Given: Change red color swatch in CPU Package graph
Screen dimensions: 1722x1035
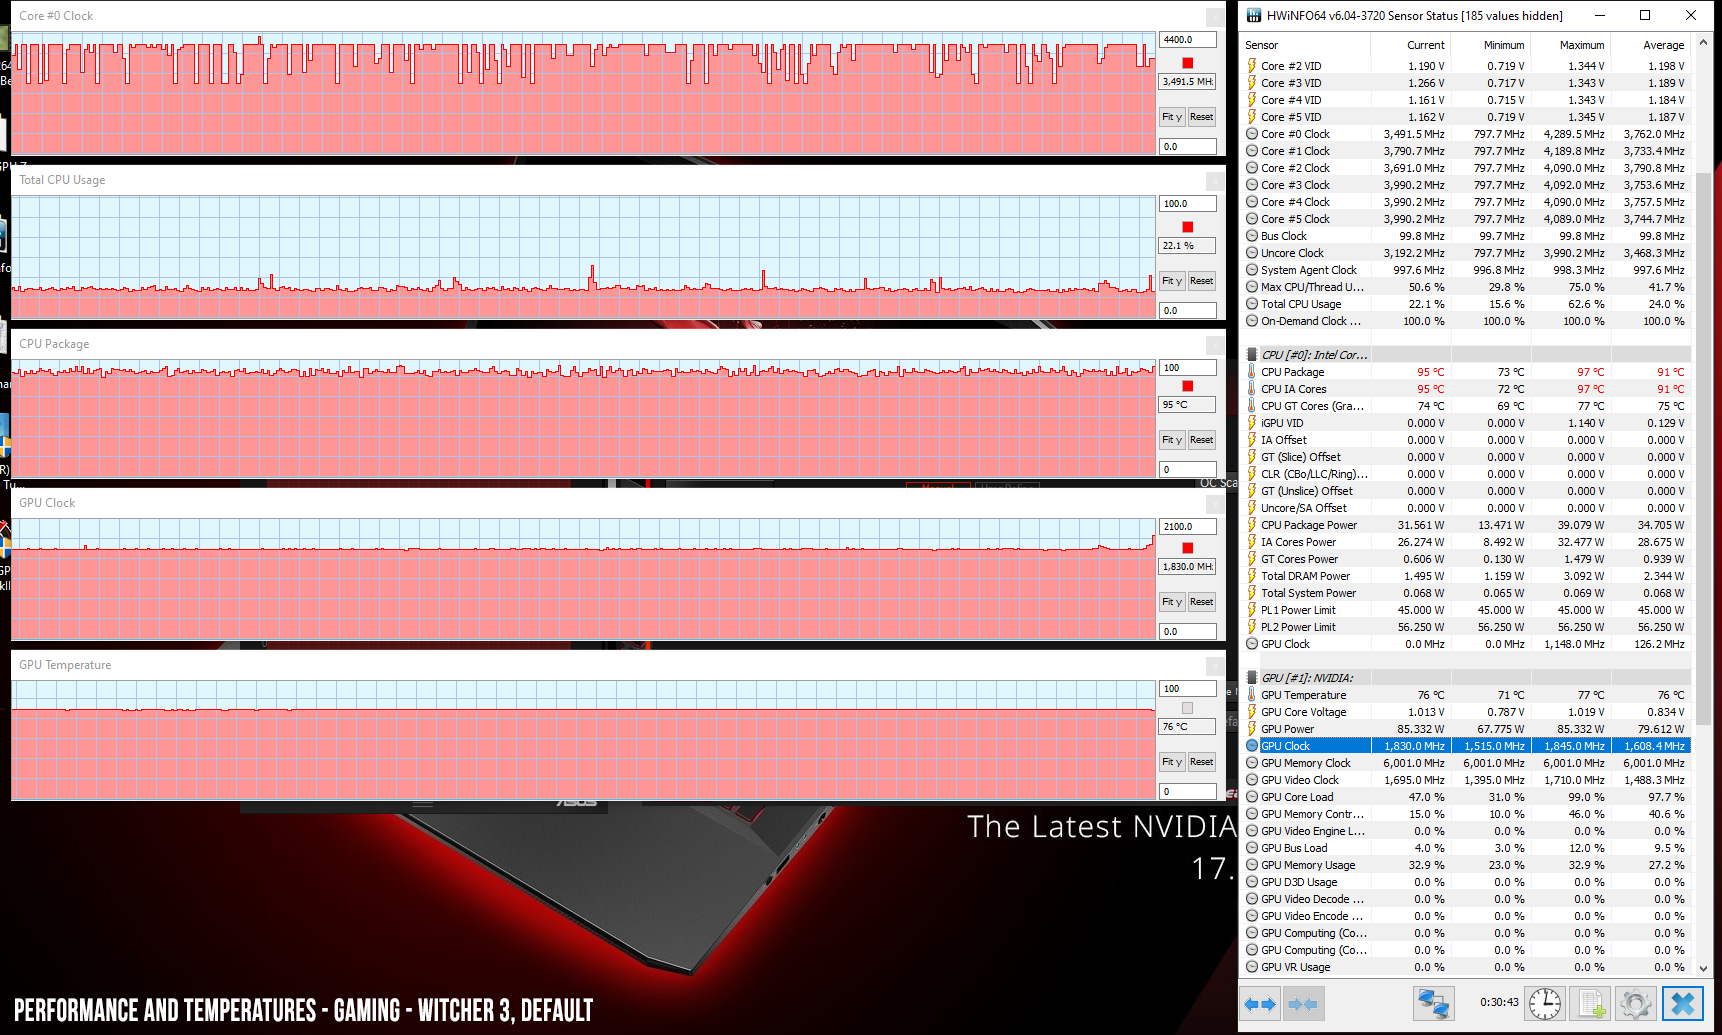Looking at the screenshot, I should pyautogui.click(x=1188, y=386).
